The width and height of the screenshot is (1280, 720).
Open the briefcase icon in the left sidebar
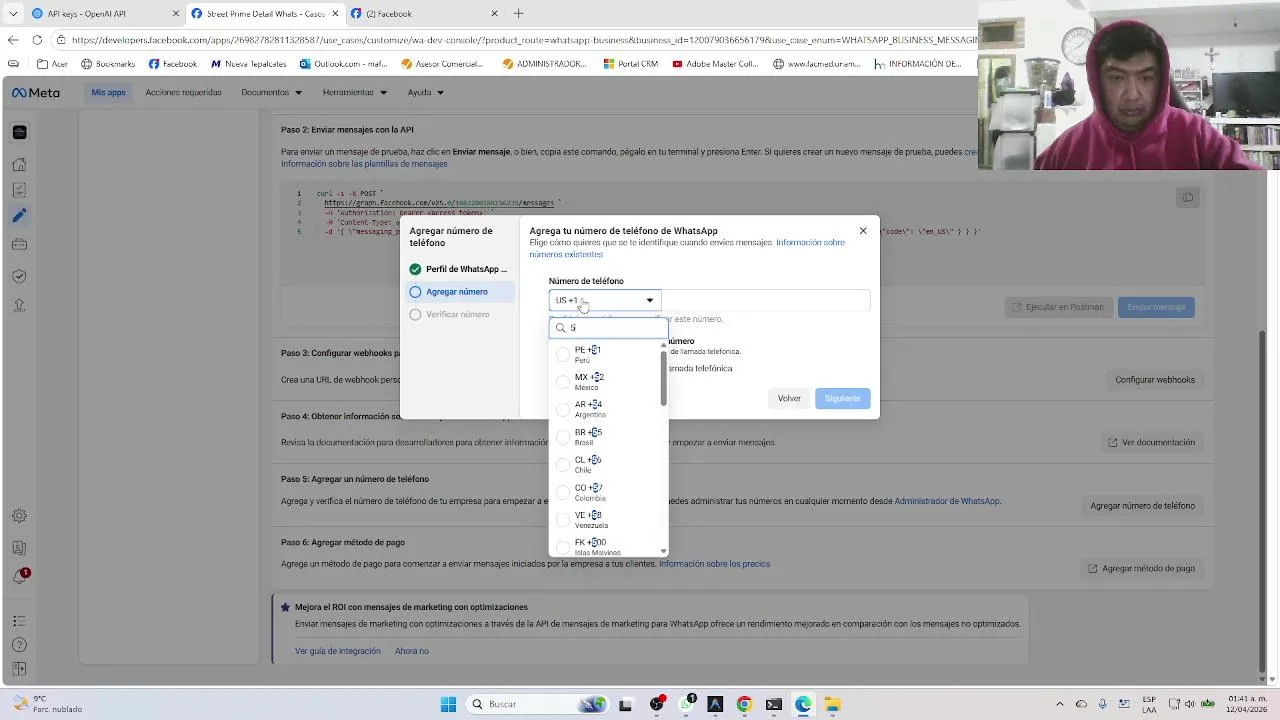(19, 244)
